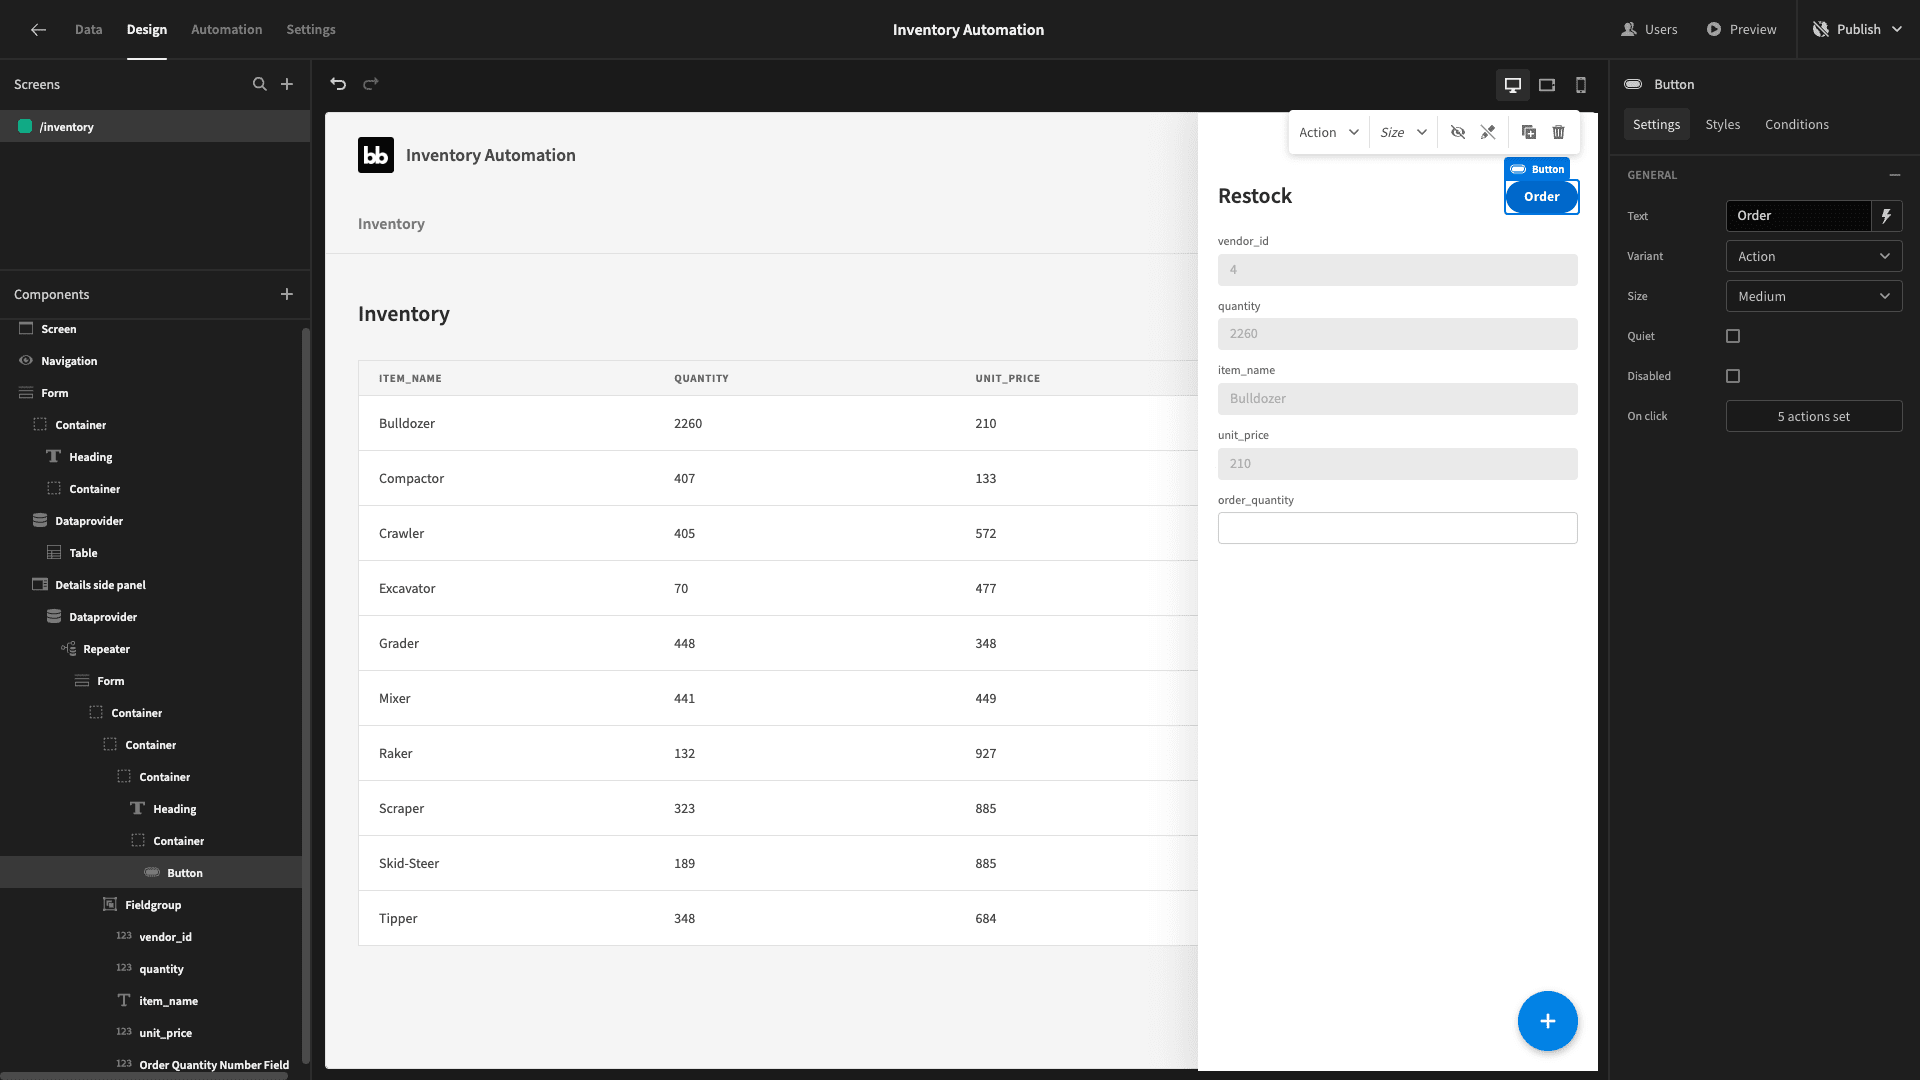This screenshot has width=1920, height=1080.
Task: Edit the Text field containing Order
Action: (1798, 216)
